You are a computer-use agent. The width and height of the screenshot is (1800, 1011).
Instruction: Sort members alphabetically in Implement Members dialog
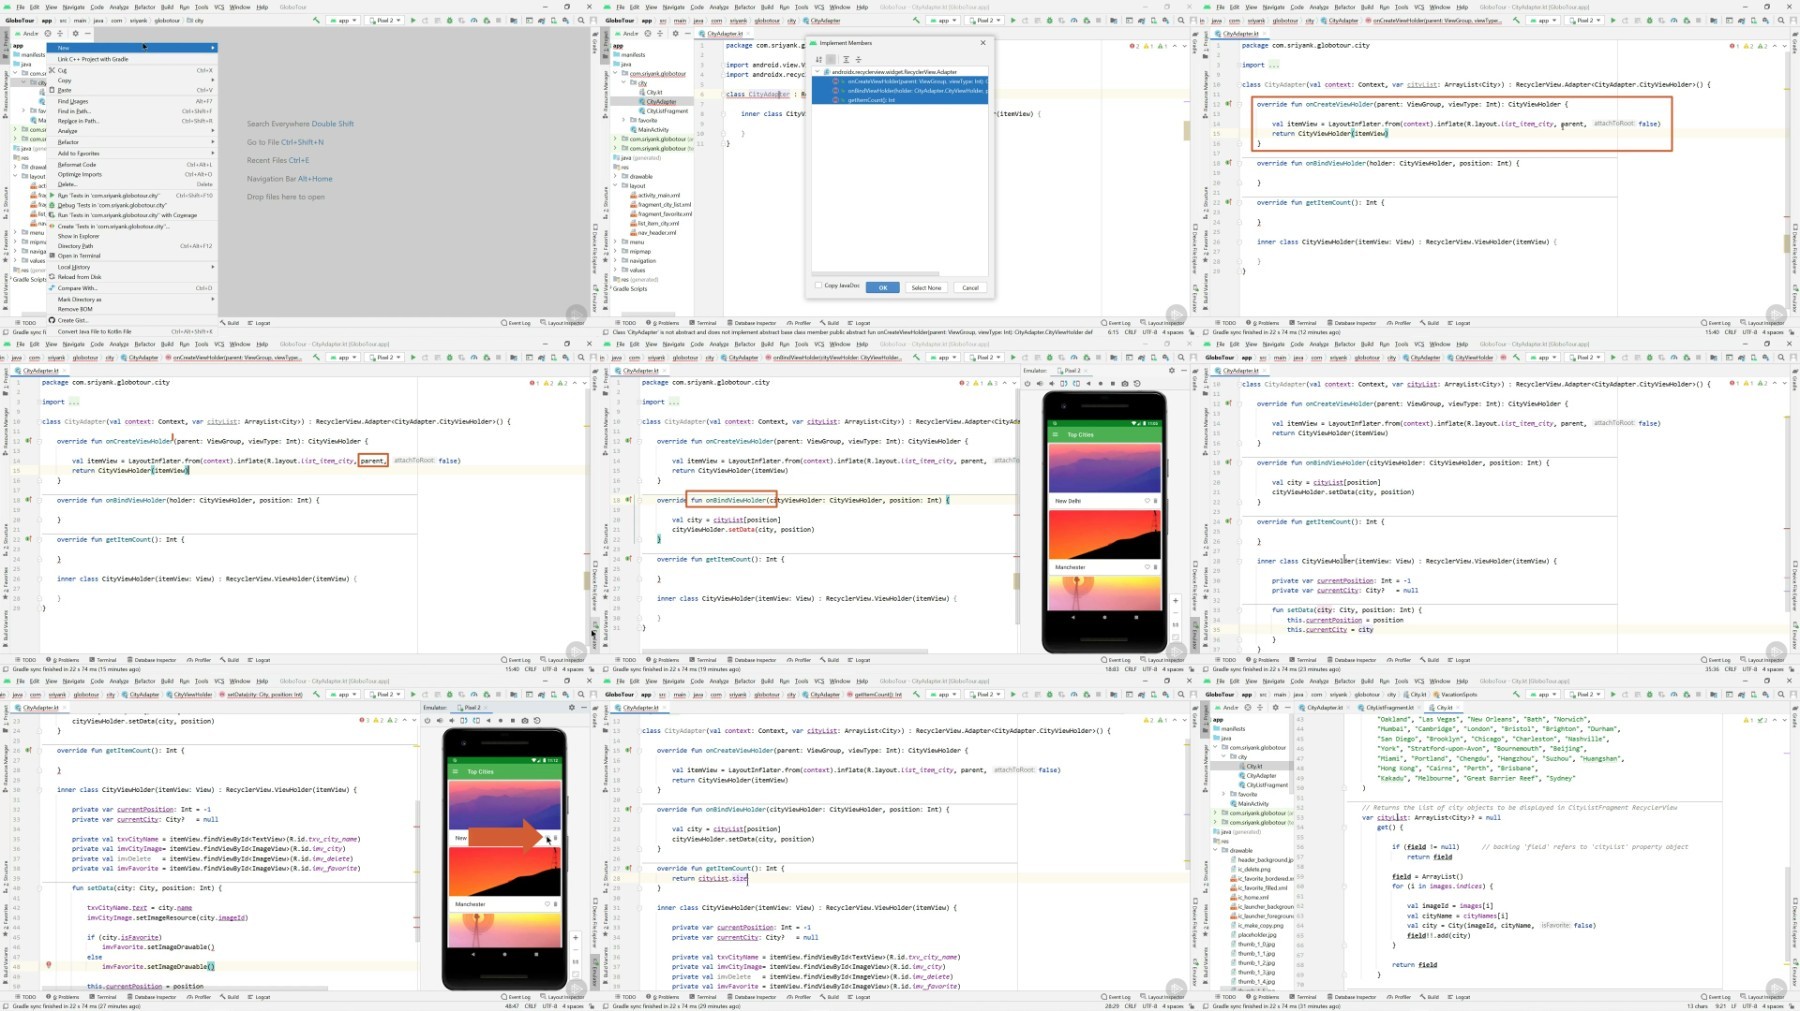(x=819, y=59)
